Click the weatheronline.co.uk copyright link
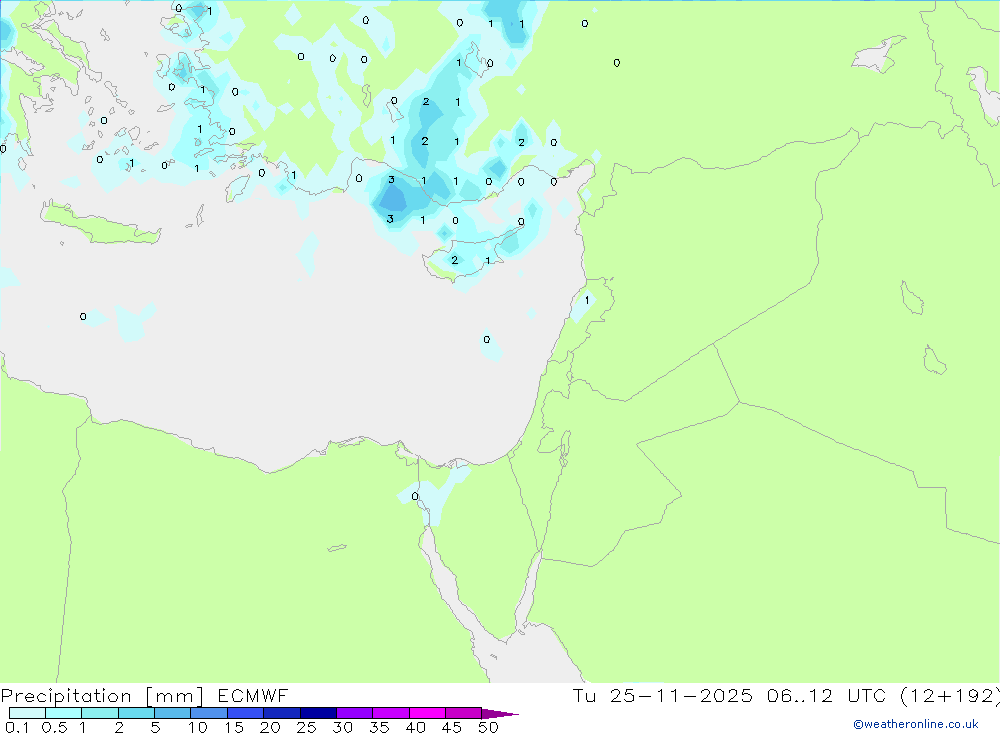1000x733 pixels. click(916, 724)
